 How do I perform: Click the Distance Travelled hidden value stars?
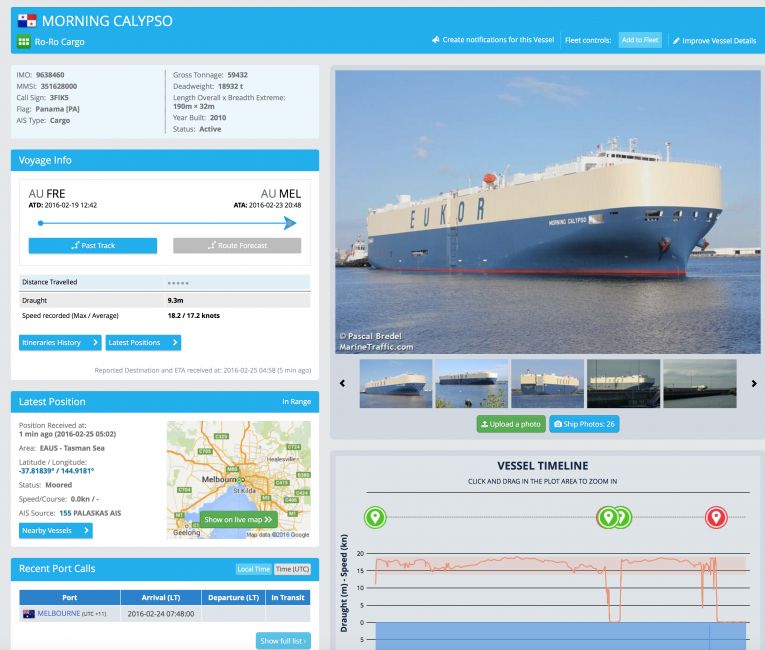point(178,283)
